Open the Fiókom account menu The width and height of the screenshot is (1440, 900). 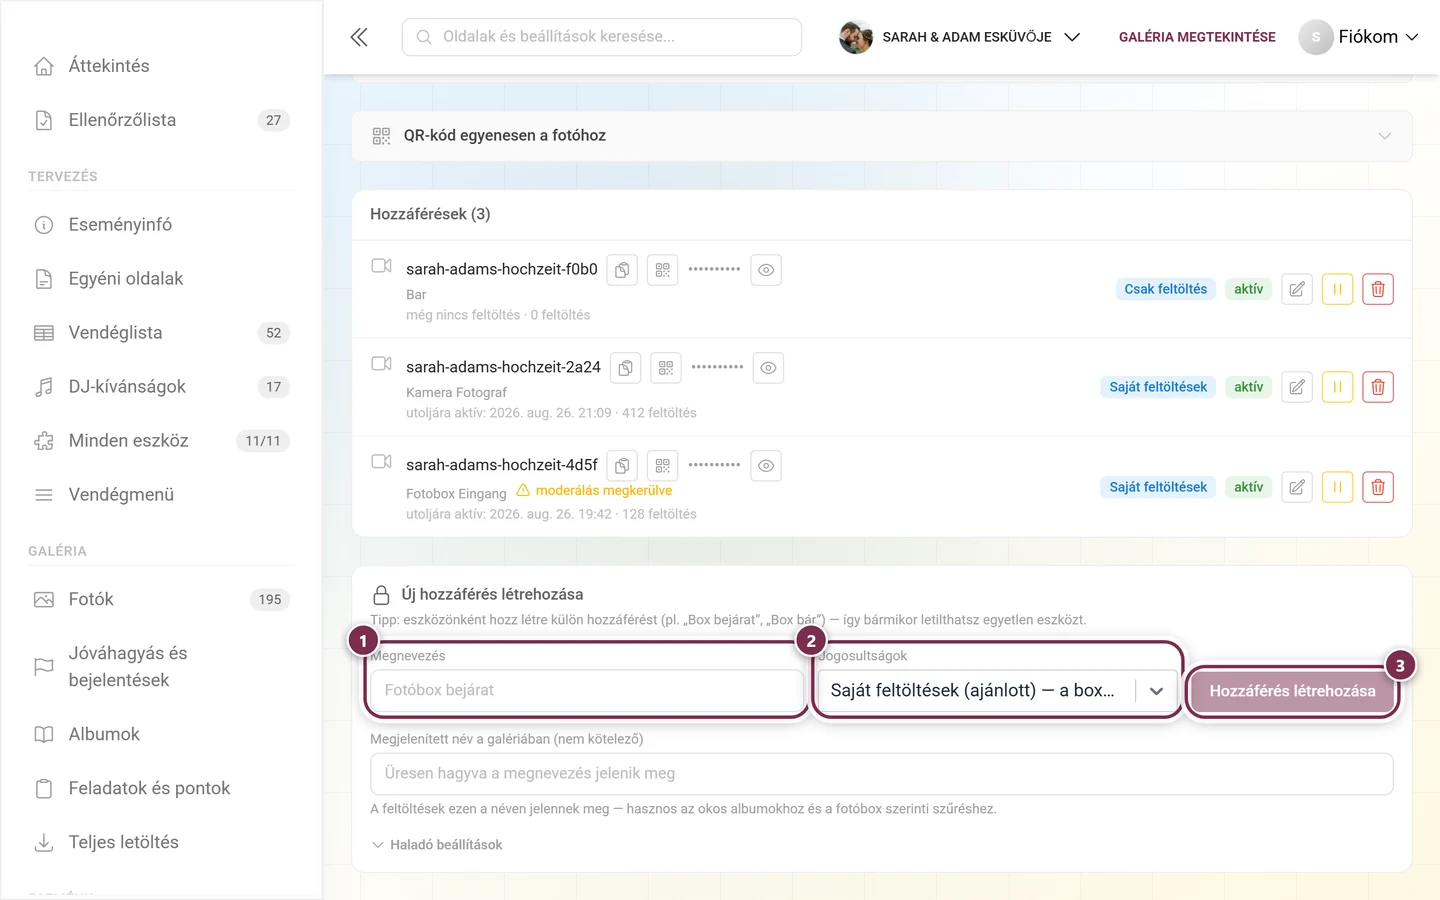pos(1358,37)
